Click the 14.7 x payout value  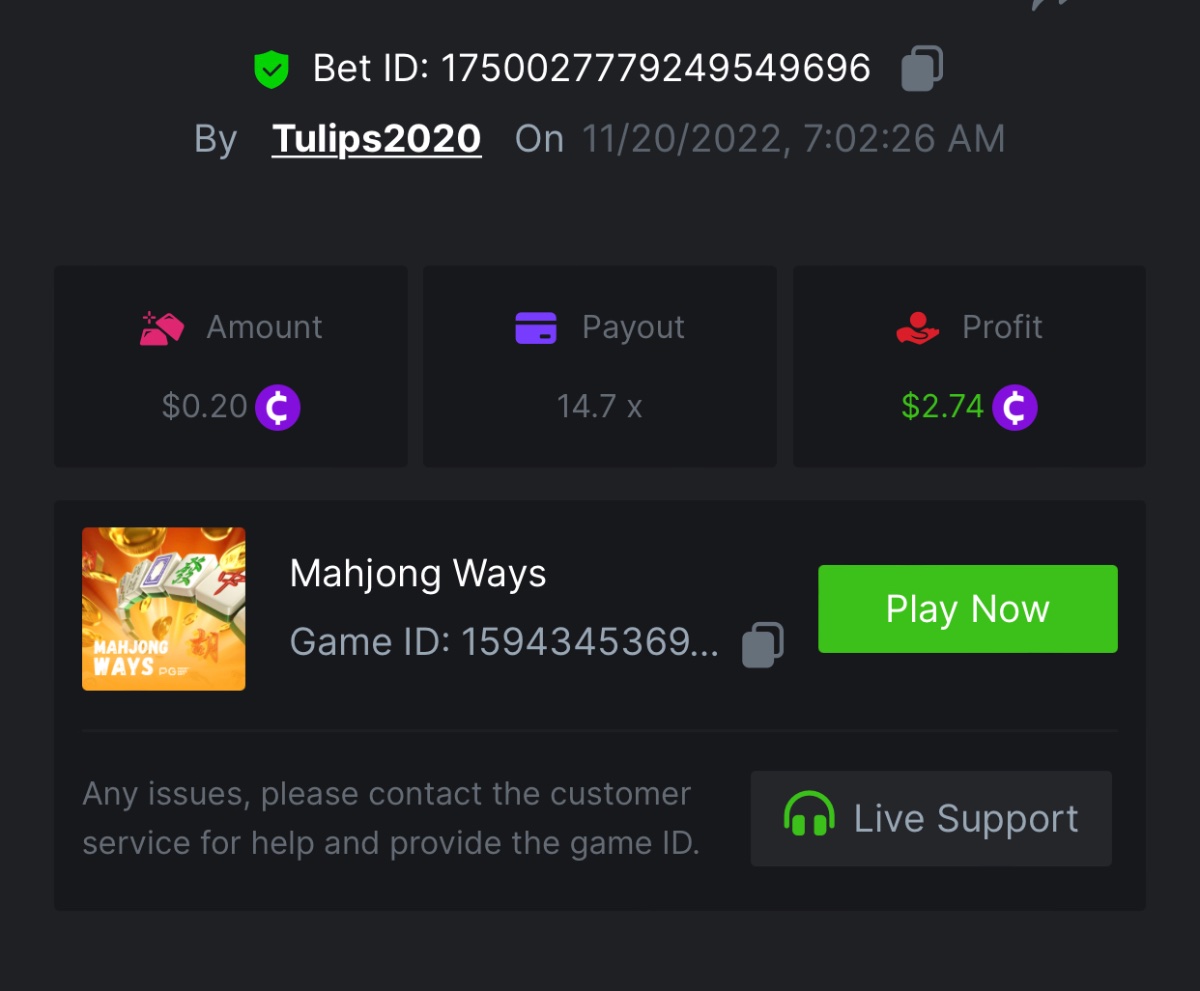click(599, 407)
